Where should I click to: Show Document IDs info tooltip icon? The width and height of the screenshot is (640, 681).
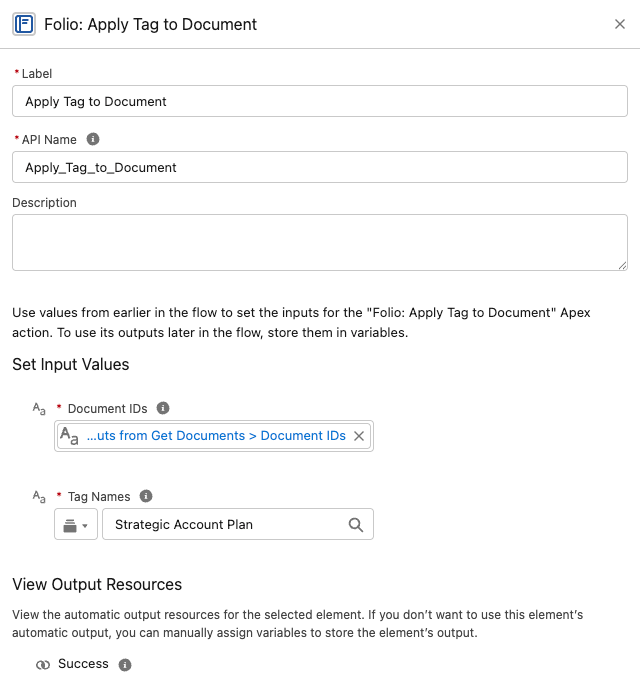163,408
